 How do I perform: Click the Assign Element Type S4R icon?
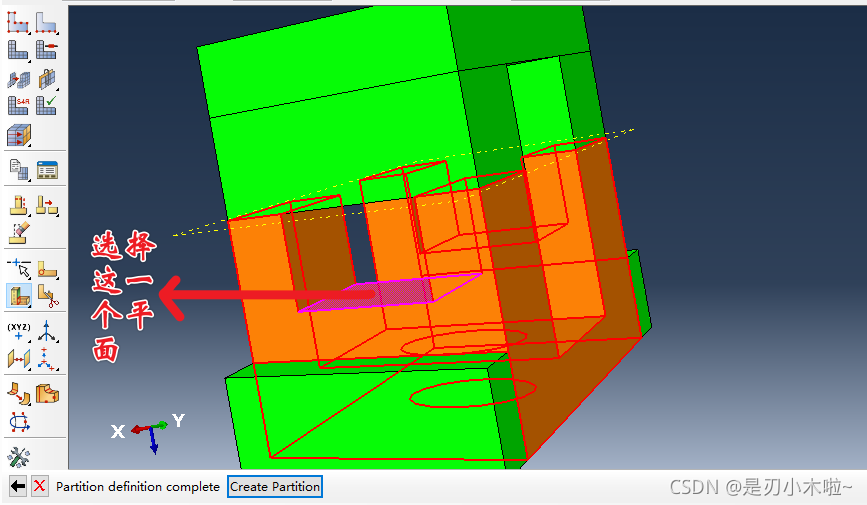pyautogui.click(x=18, y=105)
